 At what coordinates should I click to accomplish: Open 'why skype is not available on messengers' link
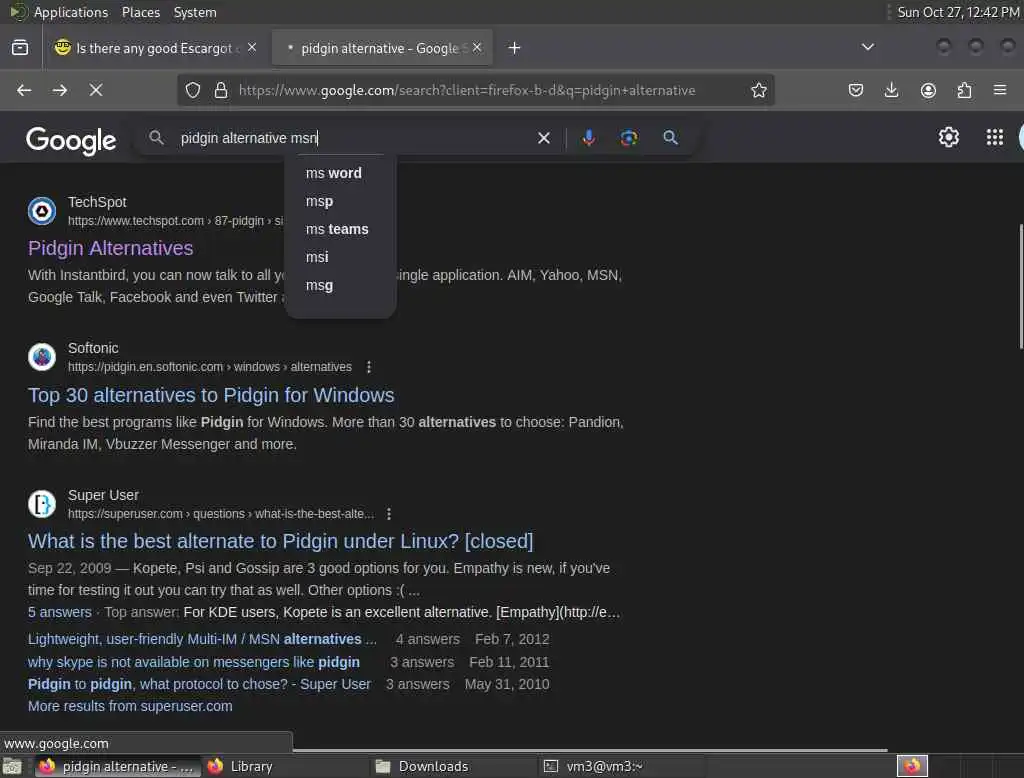tap(194, 662)
